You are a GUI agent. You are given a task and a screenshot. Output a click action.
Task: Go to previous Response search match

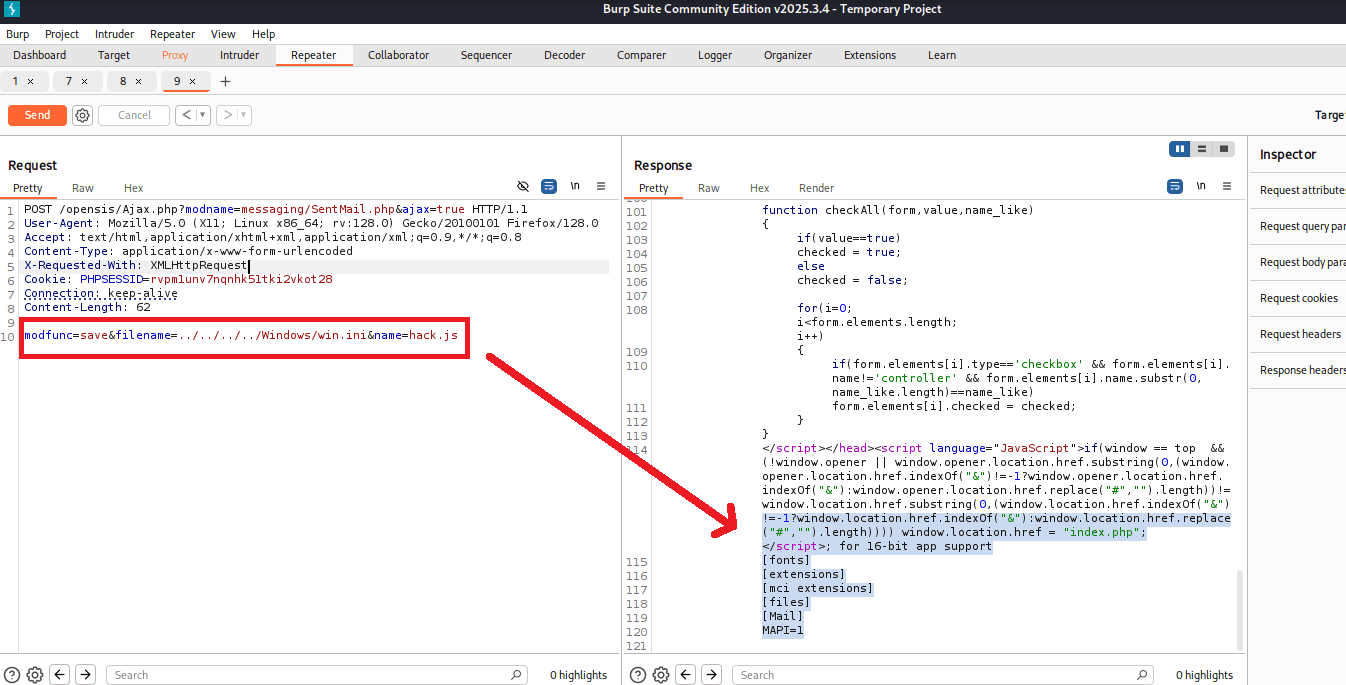click(x=685, y=675)
